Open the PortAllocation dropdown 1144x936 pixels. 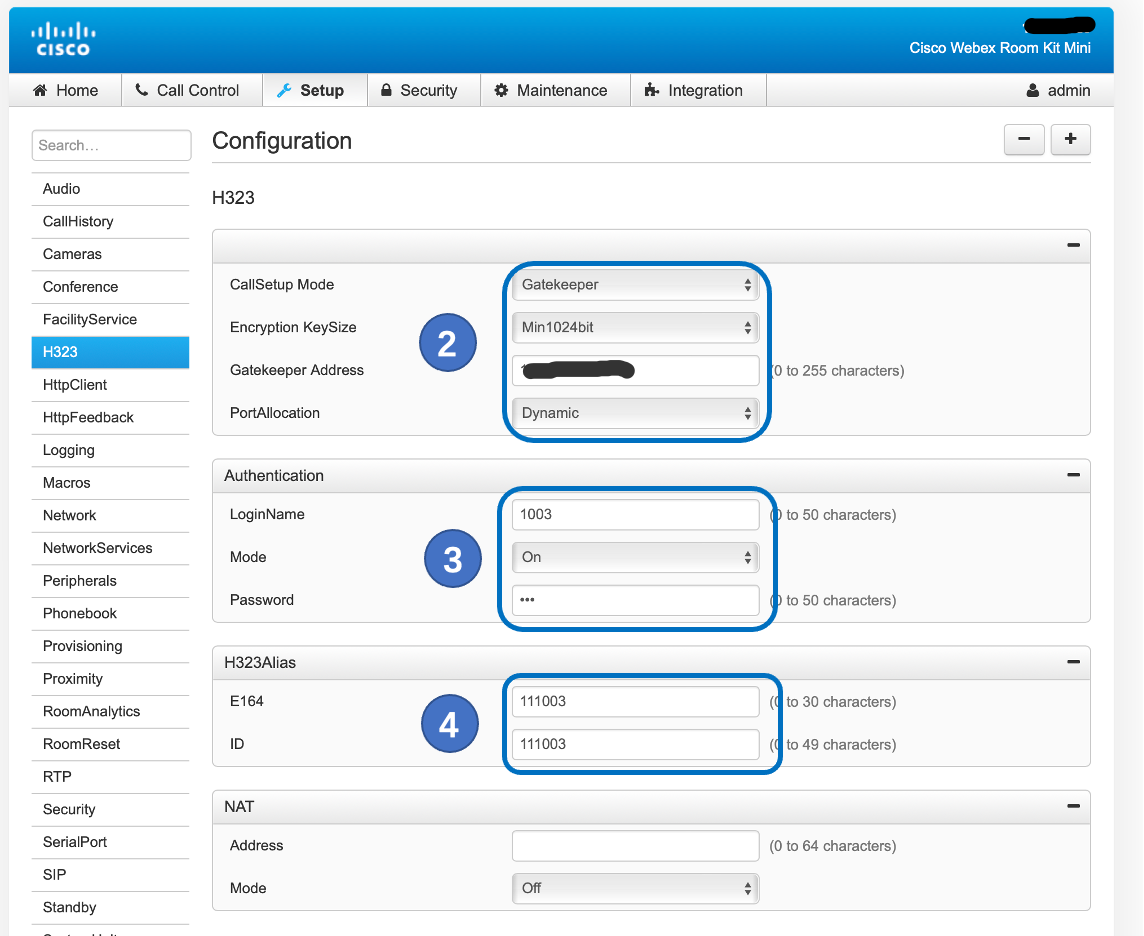[x=635, y=413]
